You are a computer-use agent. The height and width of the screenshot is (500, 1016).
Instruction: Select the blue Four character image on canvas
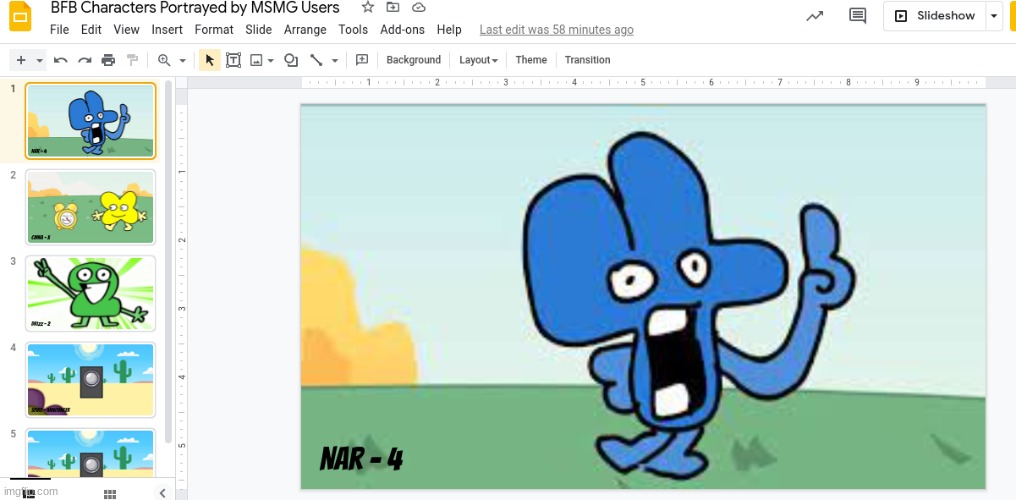pyautogui.click(x=687, y=304)
